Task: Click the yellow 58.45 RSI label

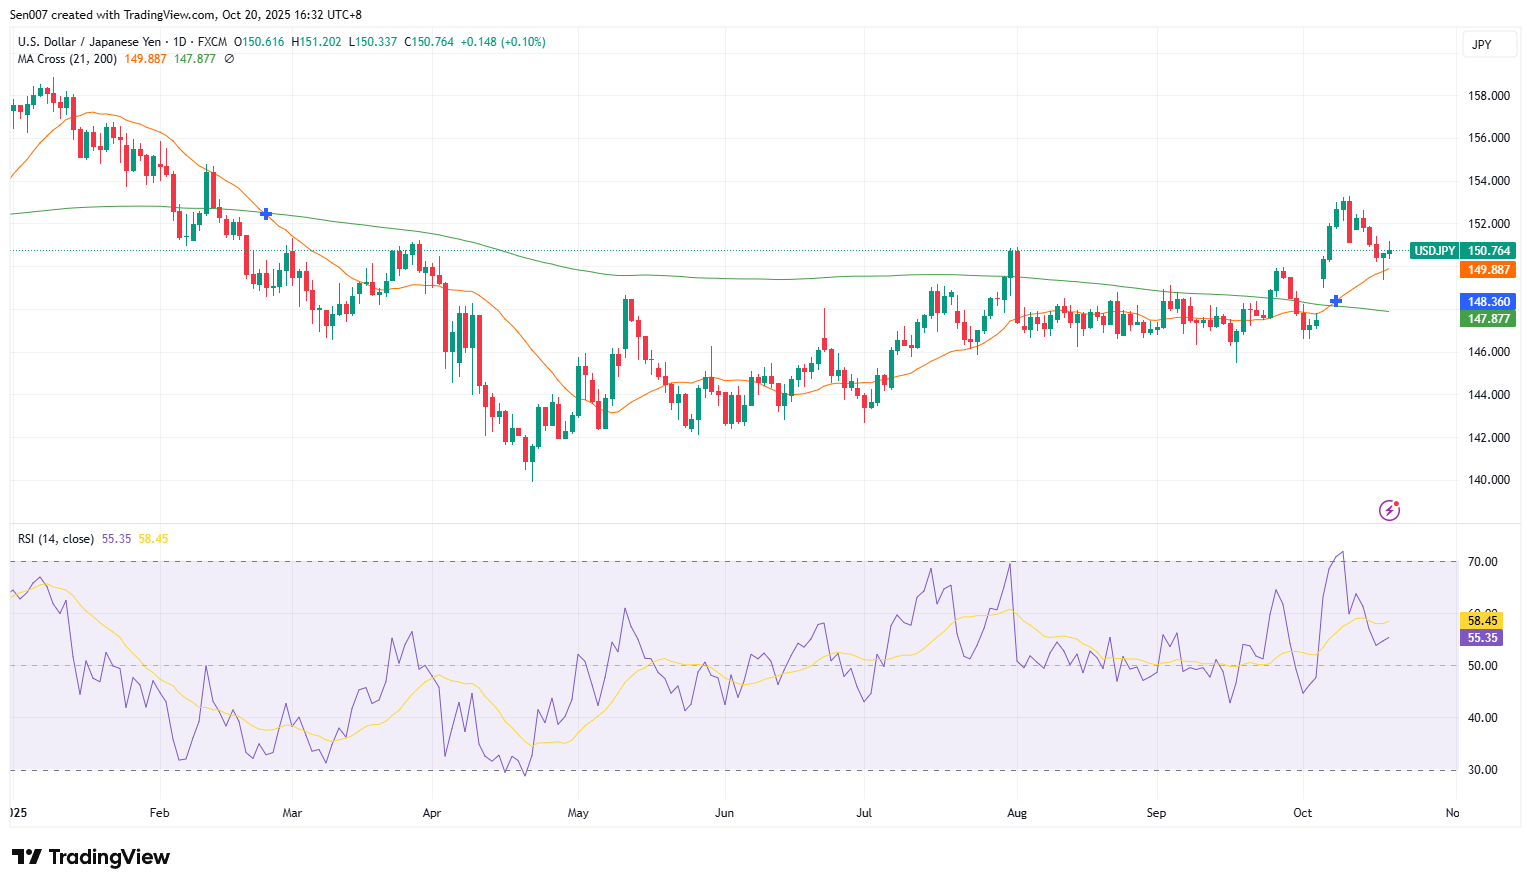Action: point(1481,621)
